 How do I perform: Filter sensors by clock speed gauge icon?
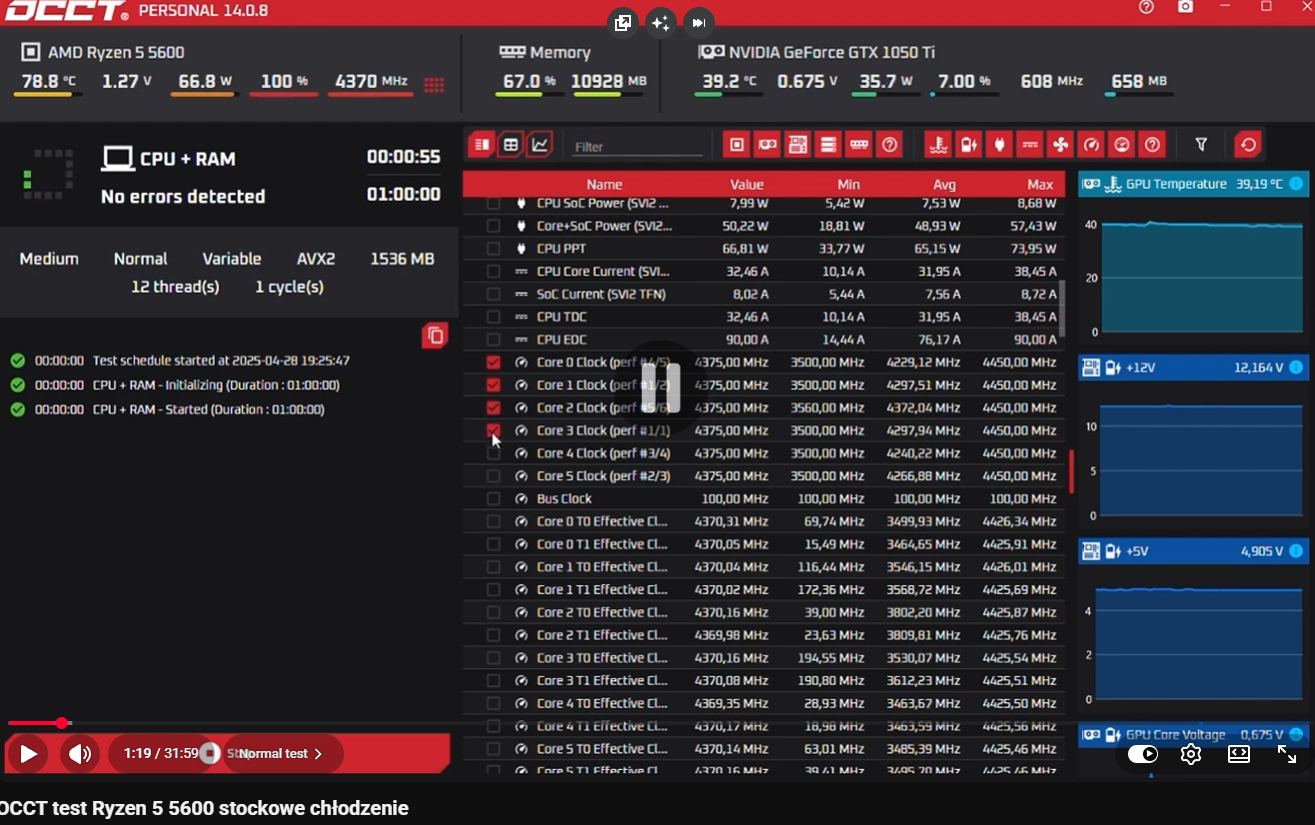[1091, 145]
